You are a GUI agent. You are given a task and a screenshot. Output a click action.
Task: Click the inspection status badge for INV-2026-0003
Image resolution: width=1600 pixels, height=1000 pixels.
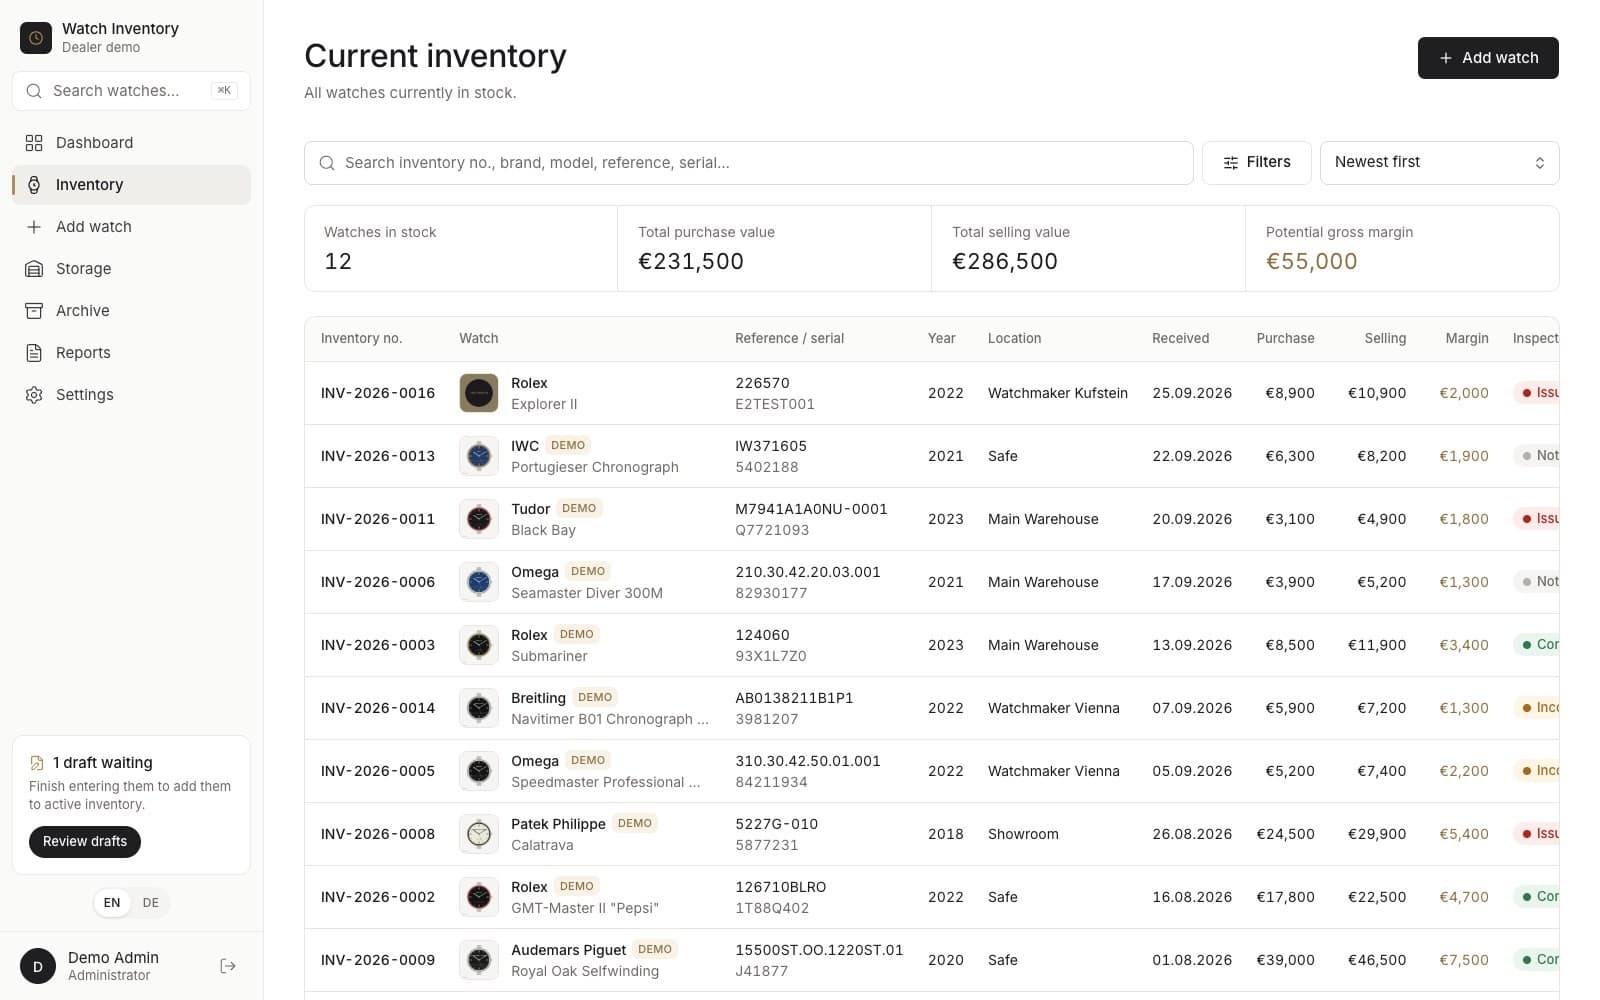pos(1537,645)
